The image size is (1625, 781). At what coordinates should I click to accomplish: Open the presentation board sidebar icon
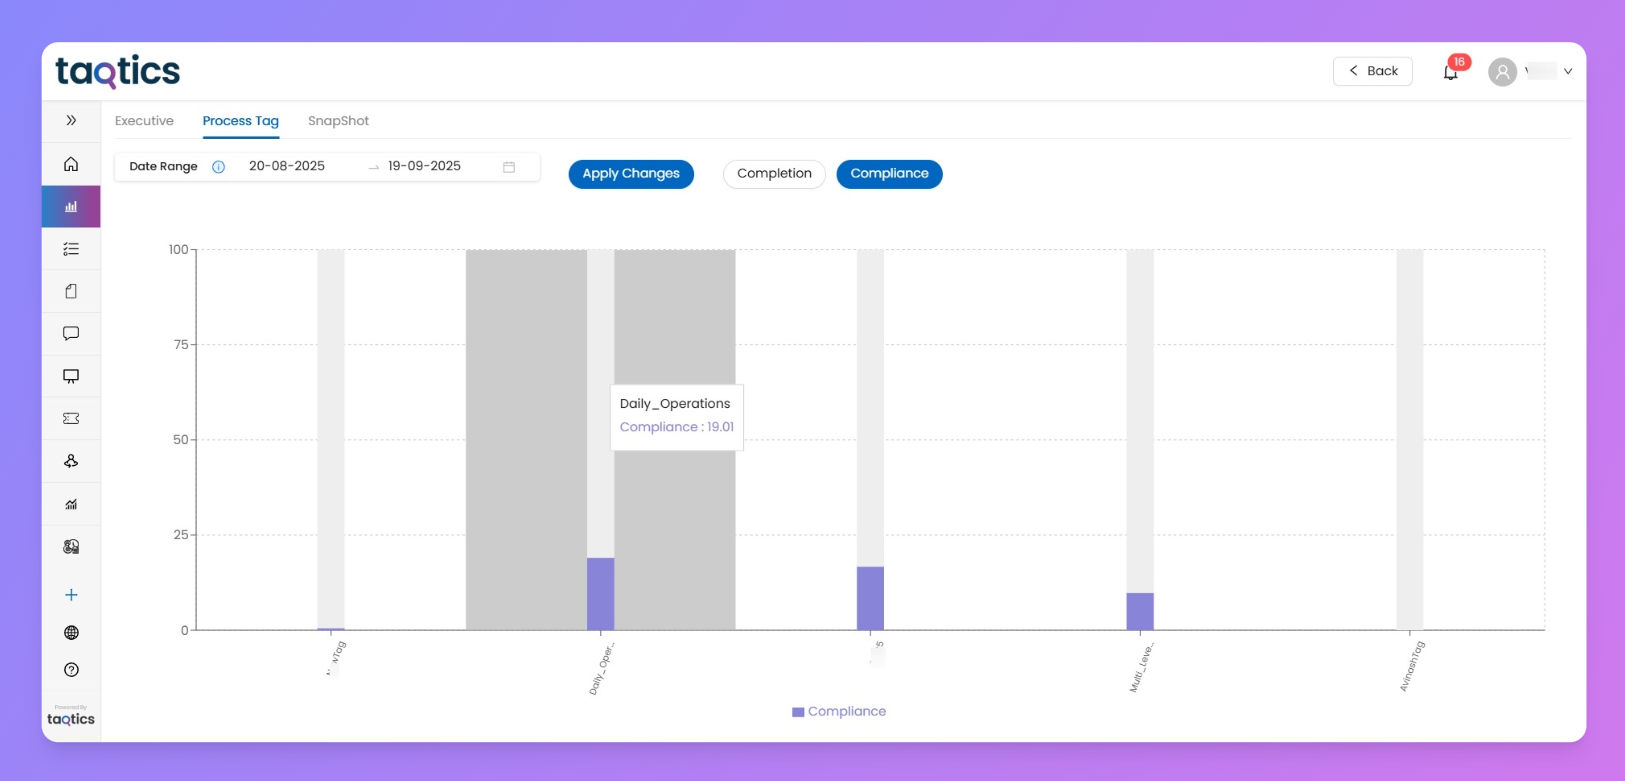[x=71, y=376]
